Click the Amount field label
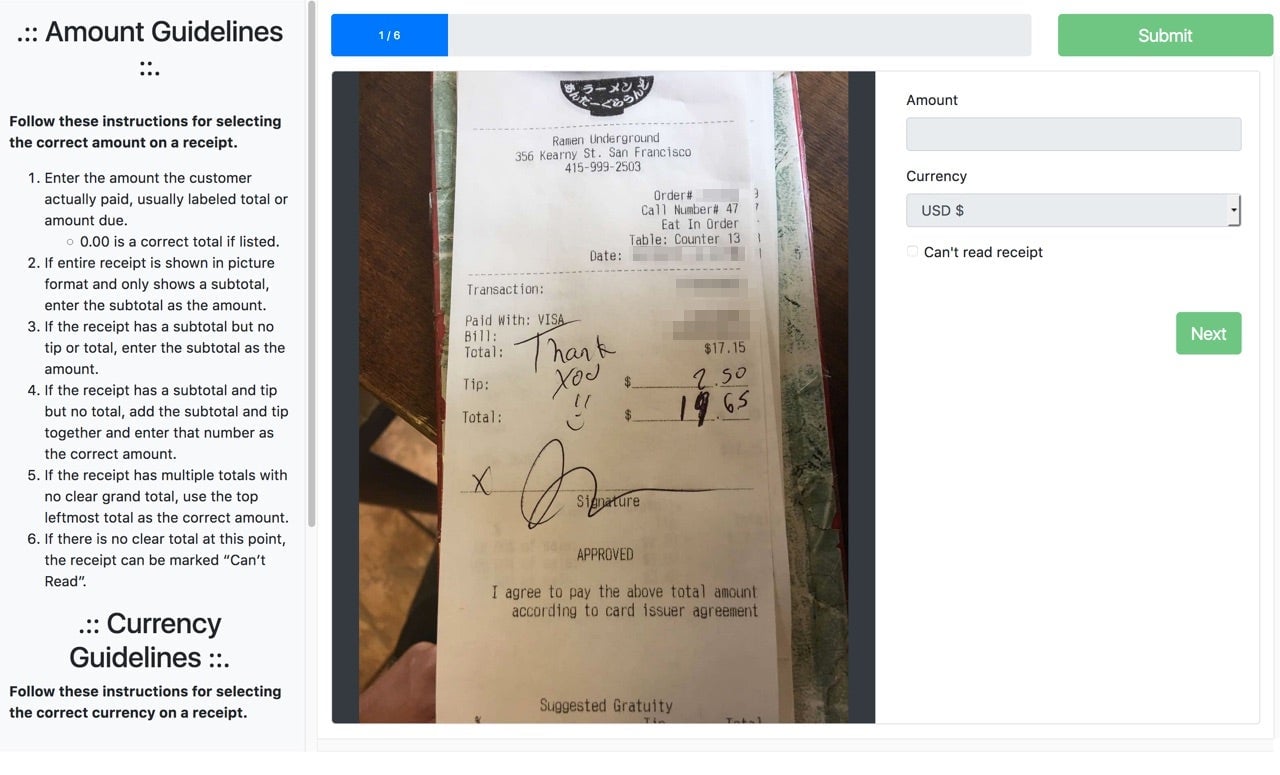Image resolution: width=1280 pixels, height=775 pixels. click(932, 100)
